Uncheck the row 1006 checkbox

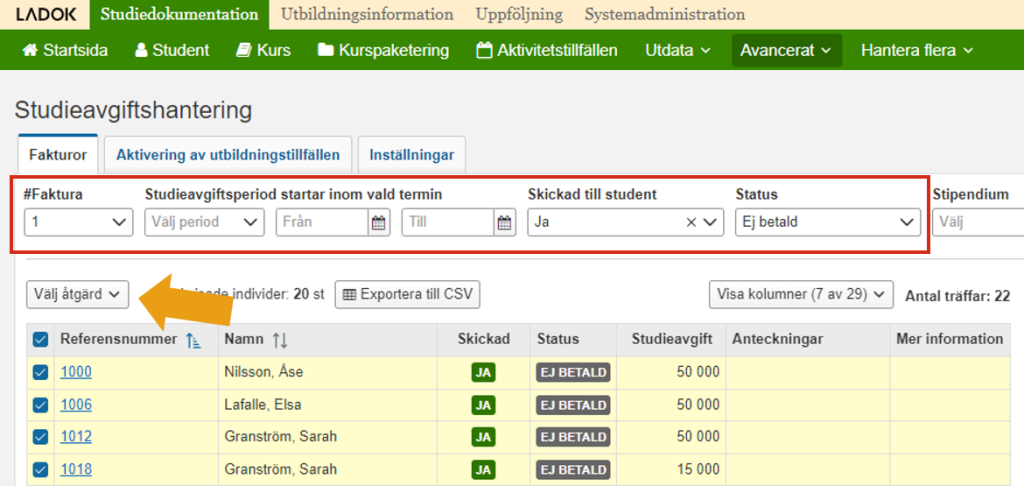(x=40, y=405)
